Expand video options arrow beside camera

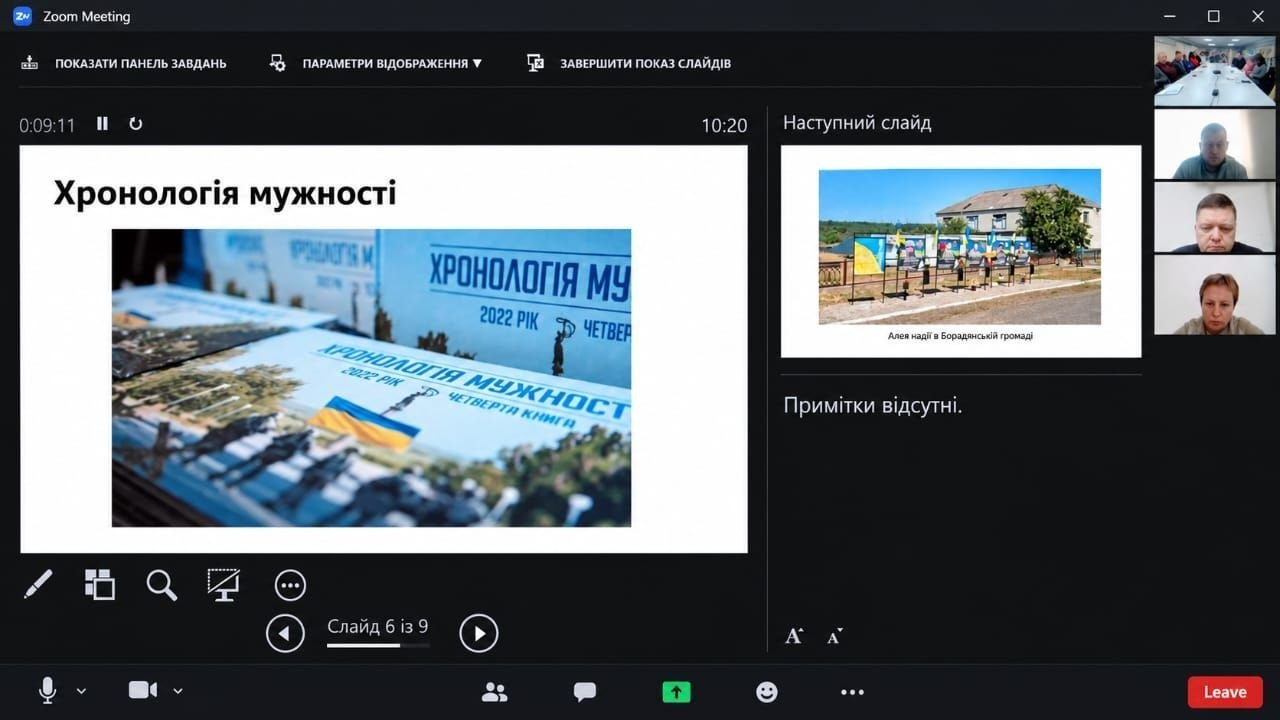178,691
